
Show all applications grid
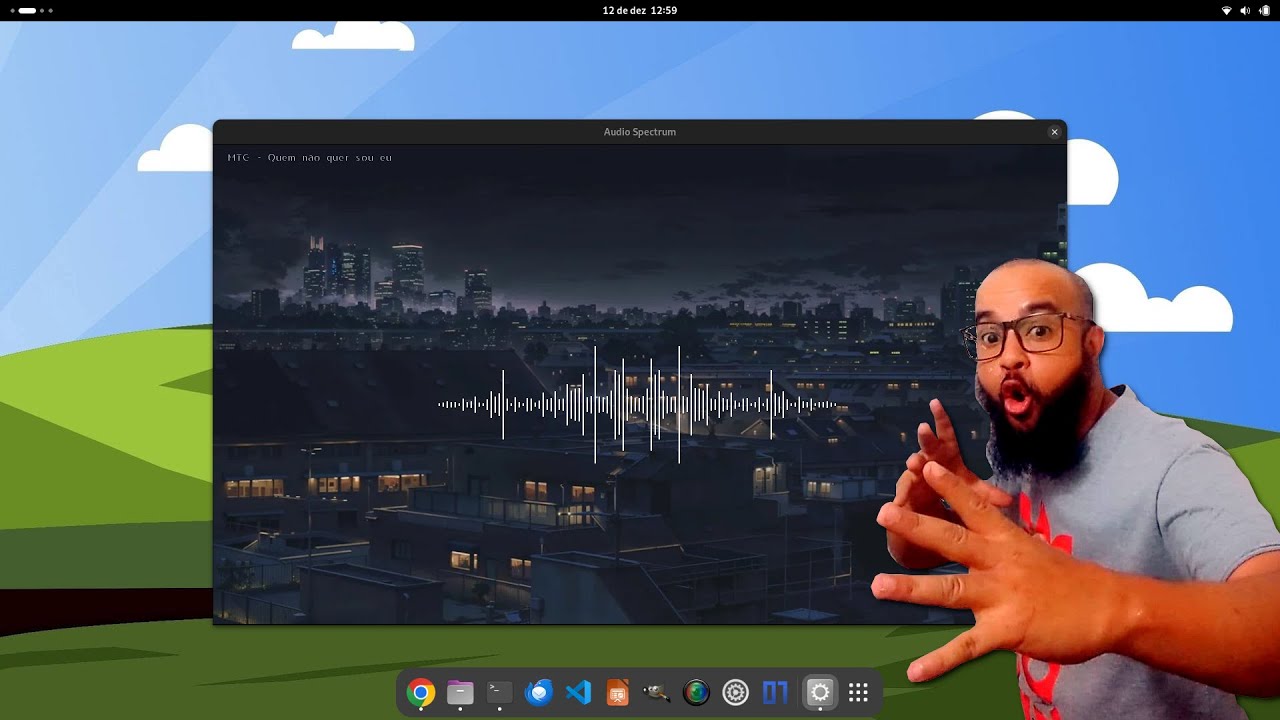858,693
